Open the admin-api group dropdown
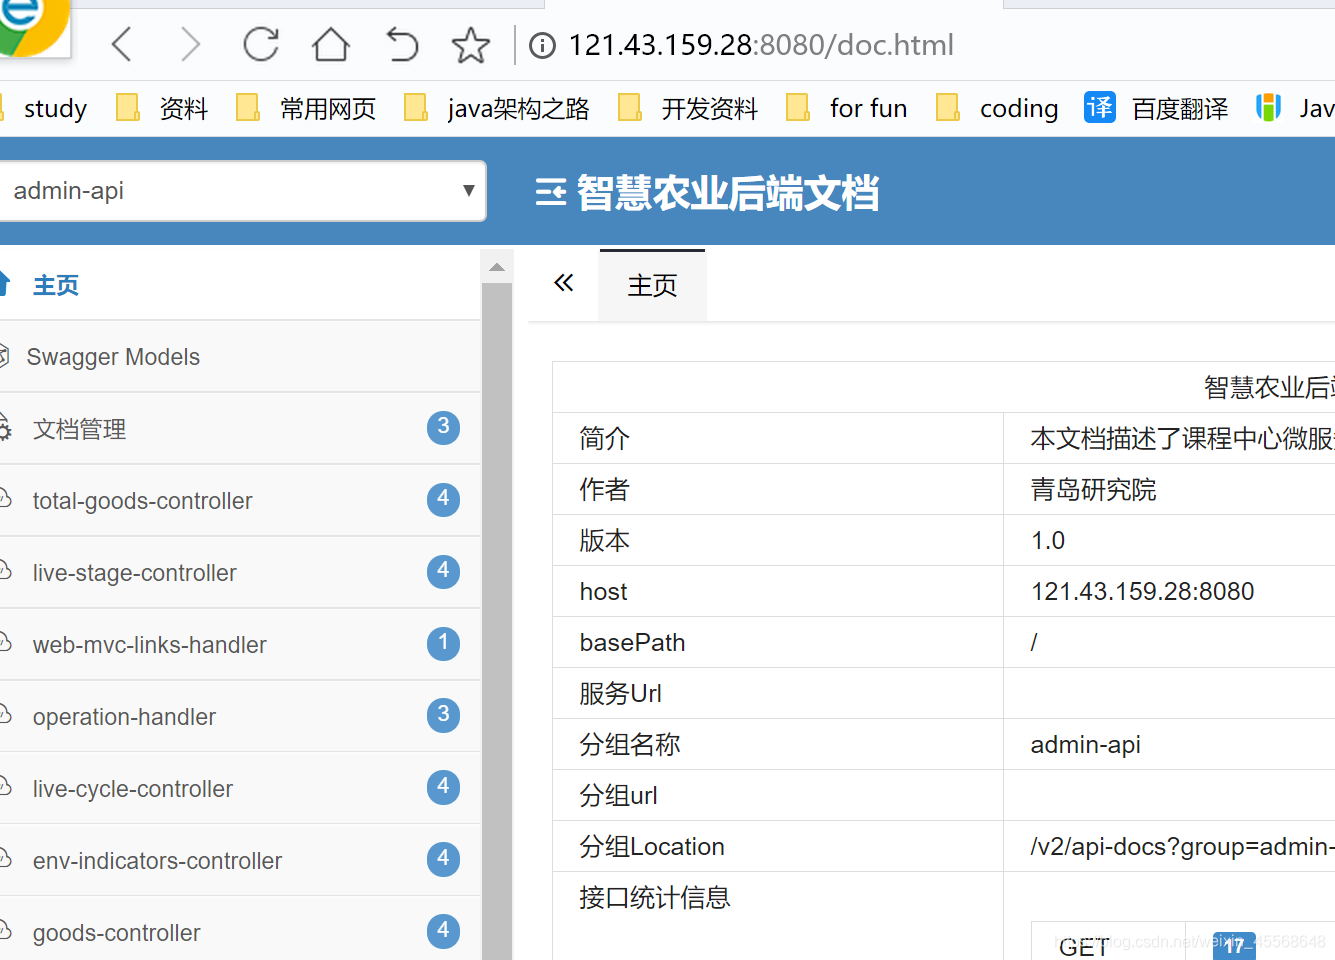This screenshot has height=960, width=1335. [241, 191]
